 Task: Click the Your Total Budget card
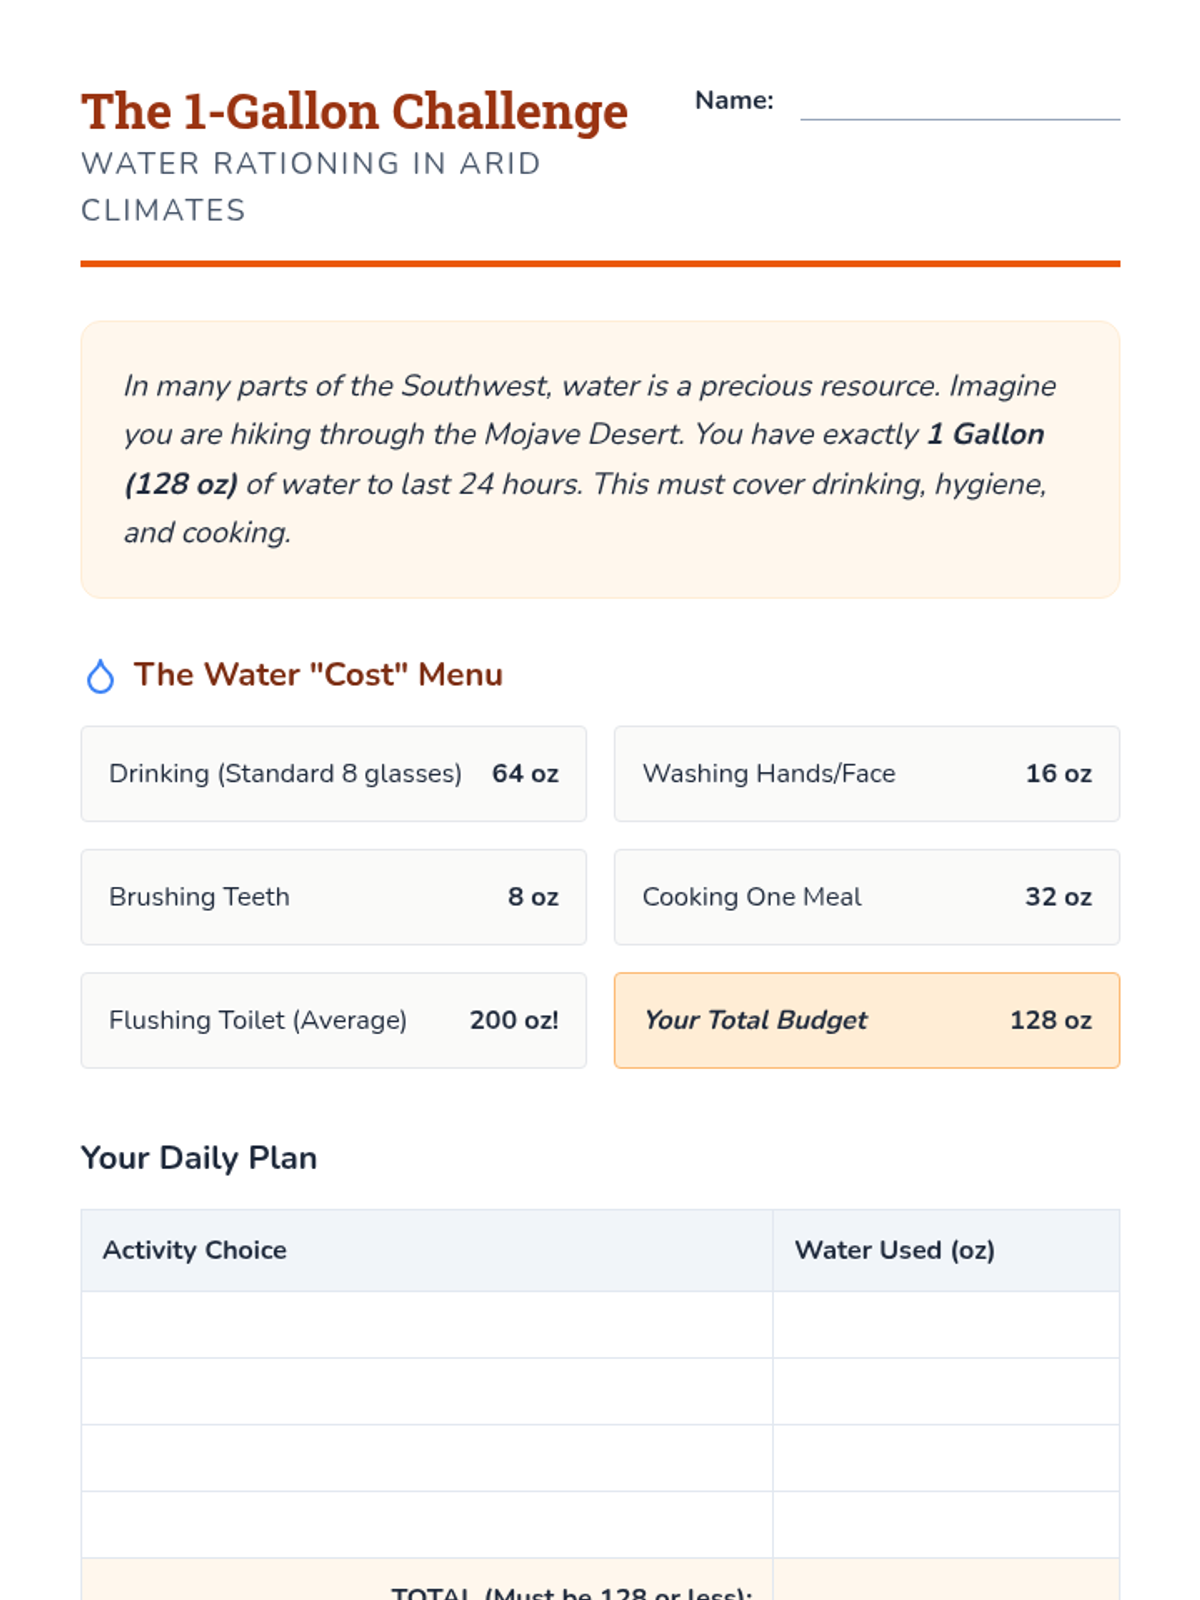866,1020
